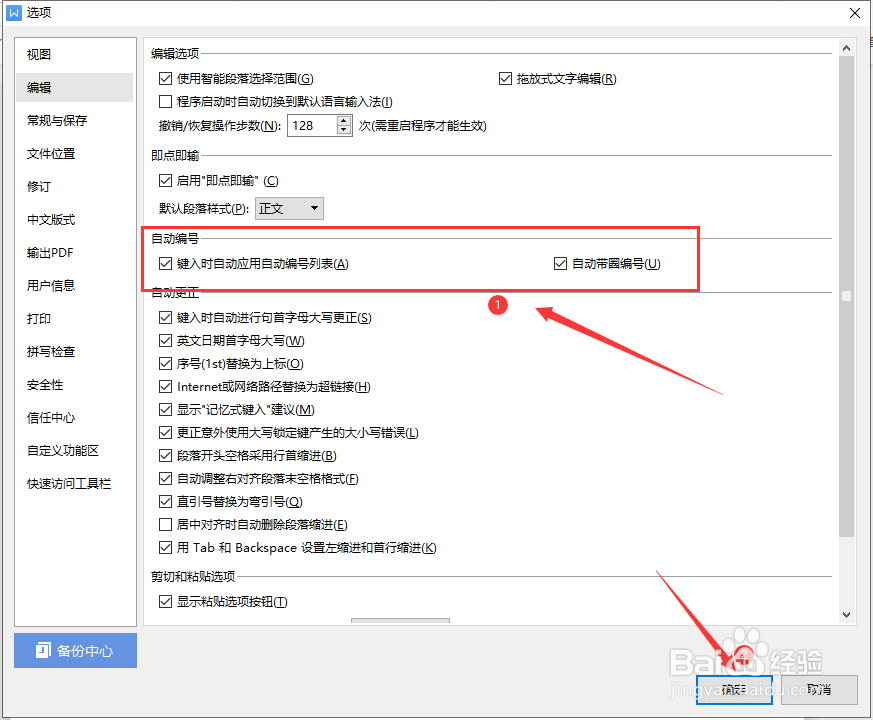Open the 视图 settings page
The image size is (873, 720).
click(39, 55)
